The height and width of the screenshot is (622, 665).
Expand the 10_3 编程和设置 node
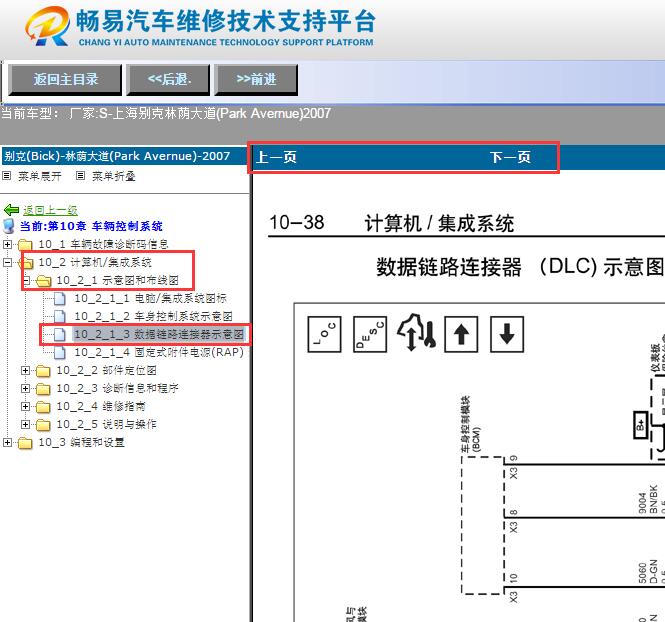click(x=7, y=443)
